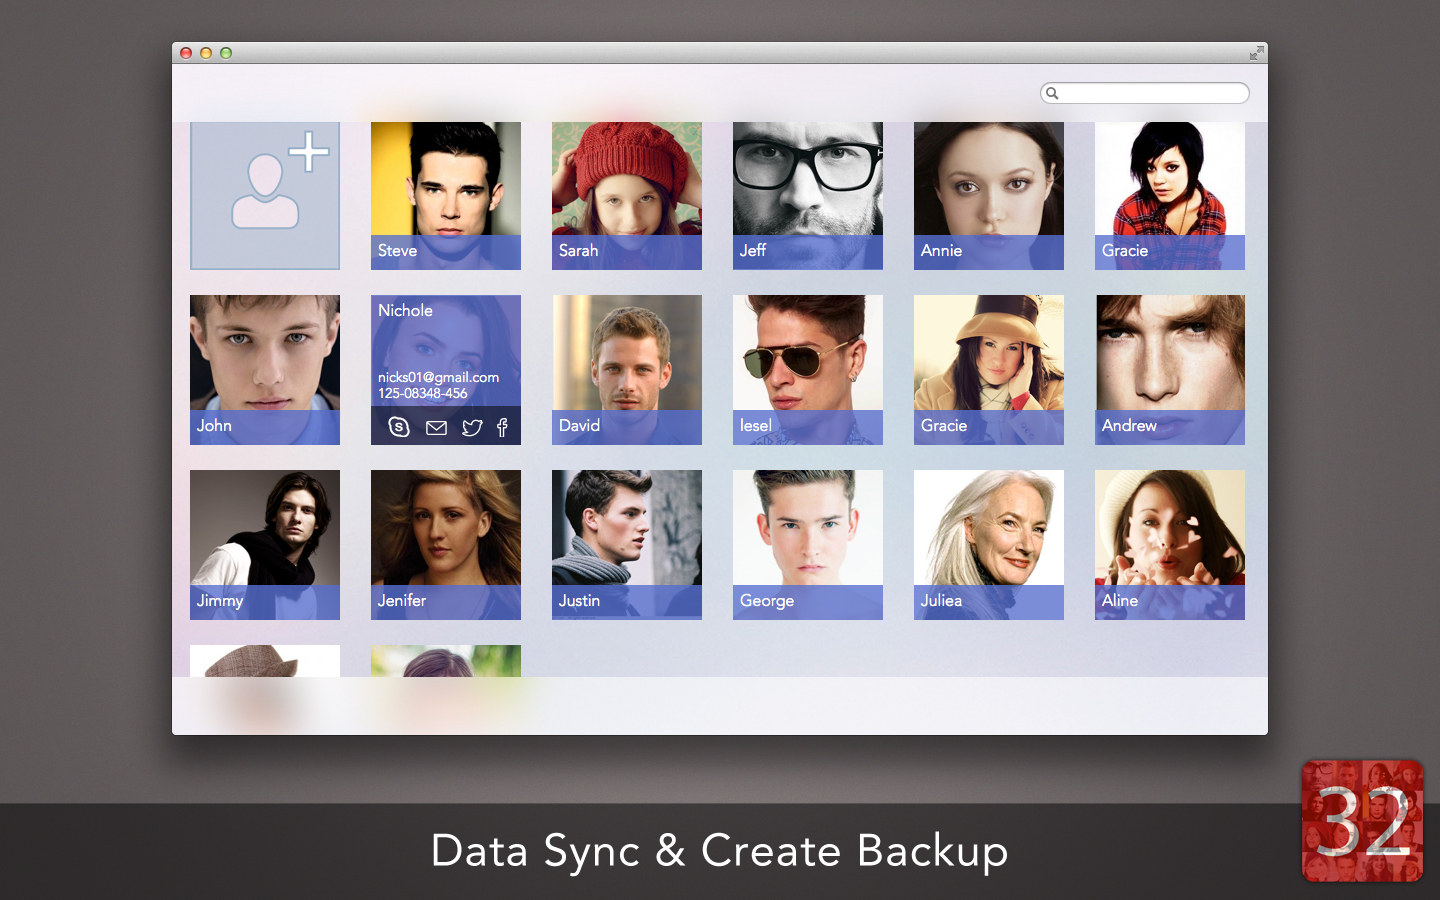
Task: Open Andrew's contact card
Action: 1170,370
